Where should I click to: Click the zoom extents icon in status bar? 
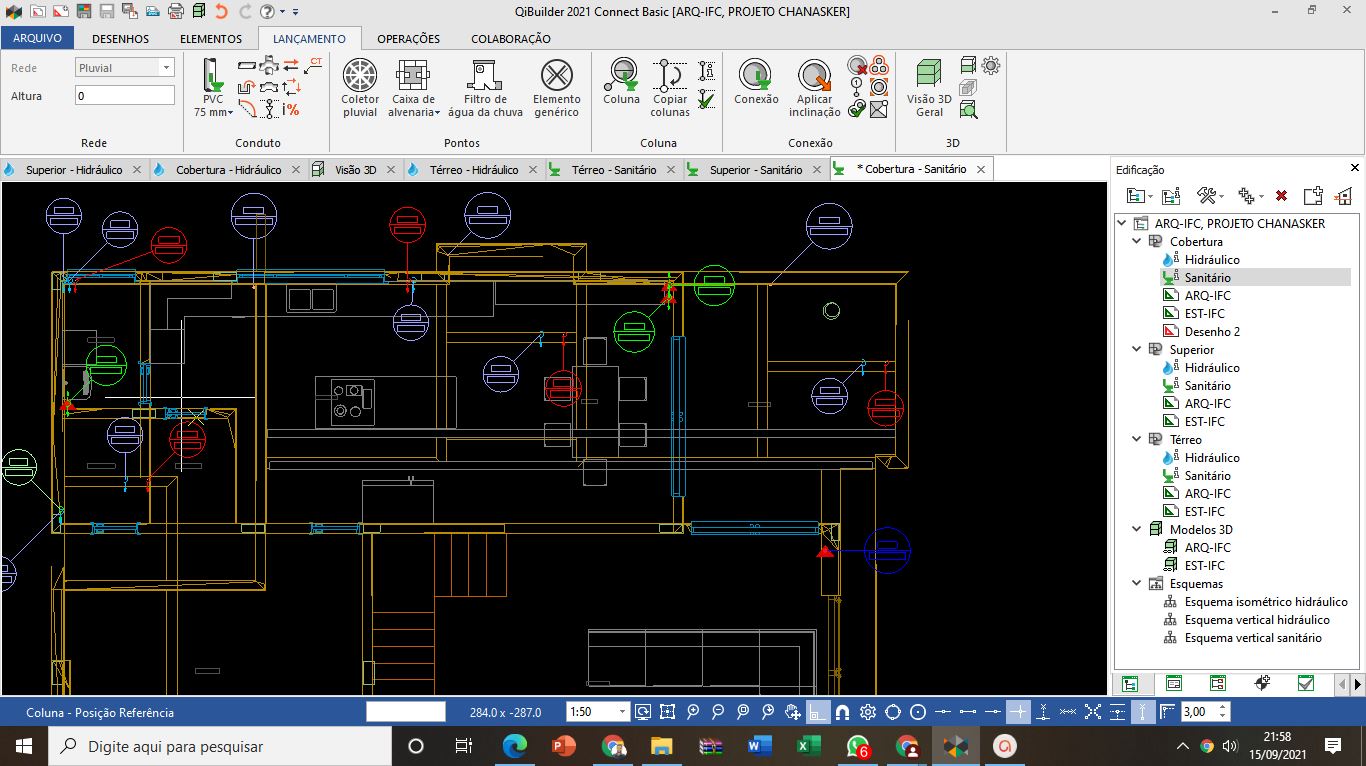coord(668,712)
